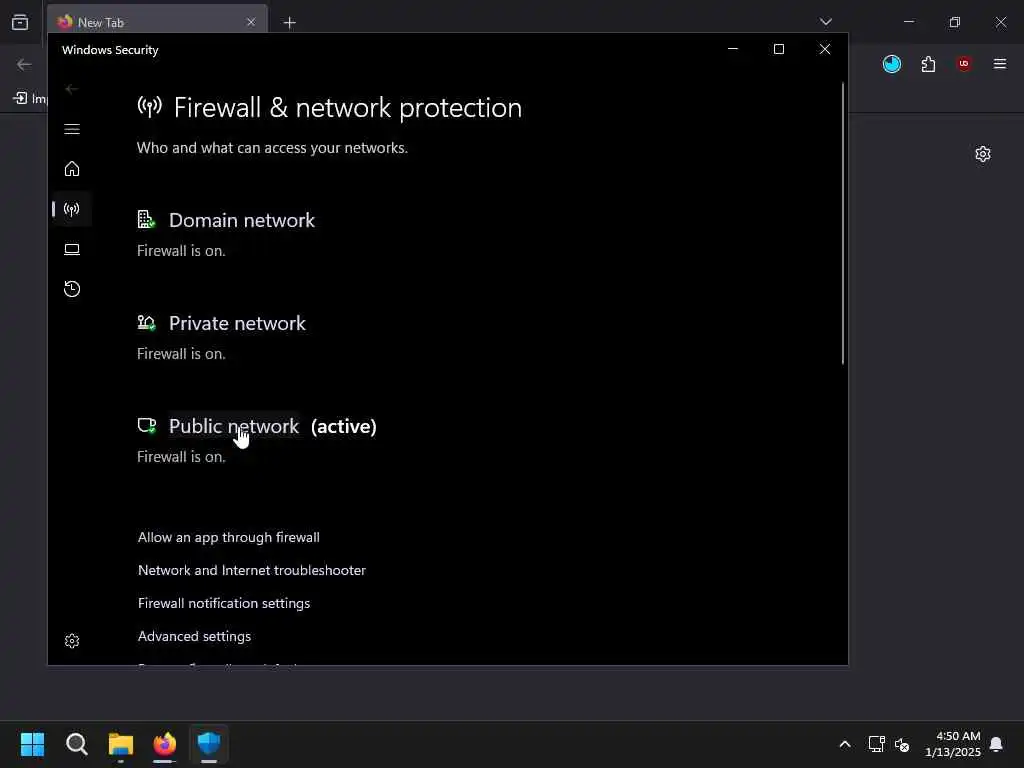Select the Firewall & network protection sidebar icon
Screen dimensions: 1024x768
(x=72, y=209)
